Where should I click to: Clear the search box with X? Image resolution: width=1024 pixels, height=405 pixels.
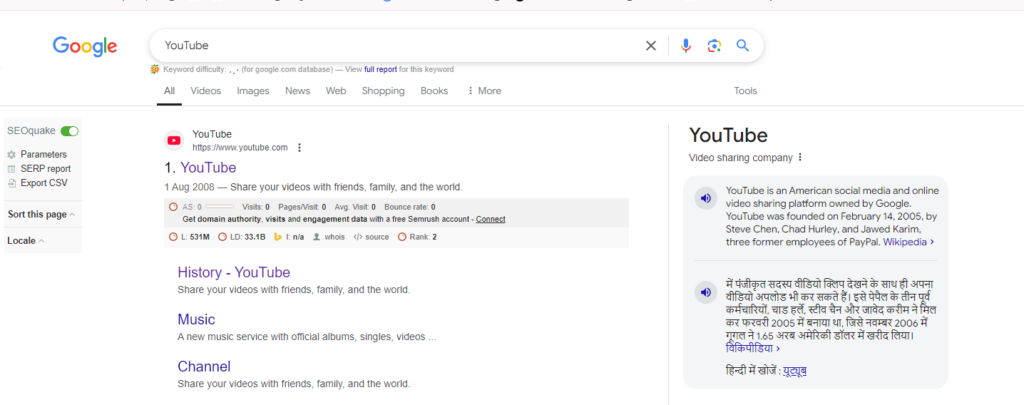tap(650, 46)
